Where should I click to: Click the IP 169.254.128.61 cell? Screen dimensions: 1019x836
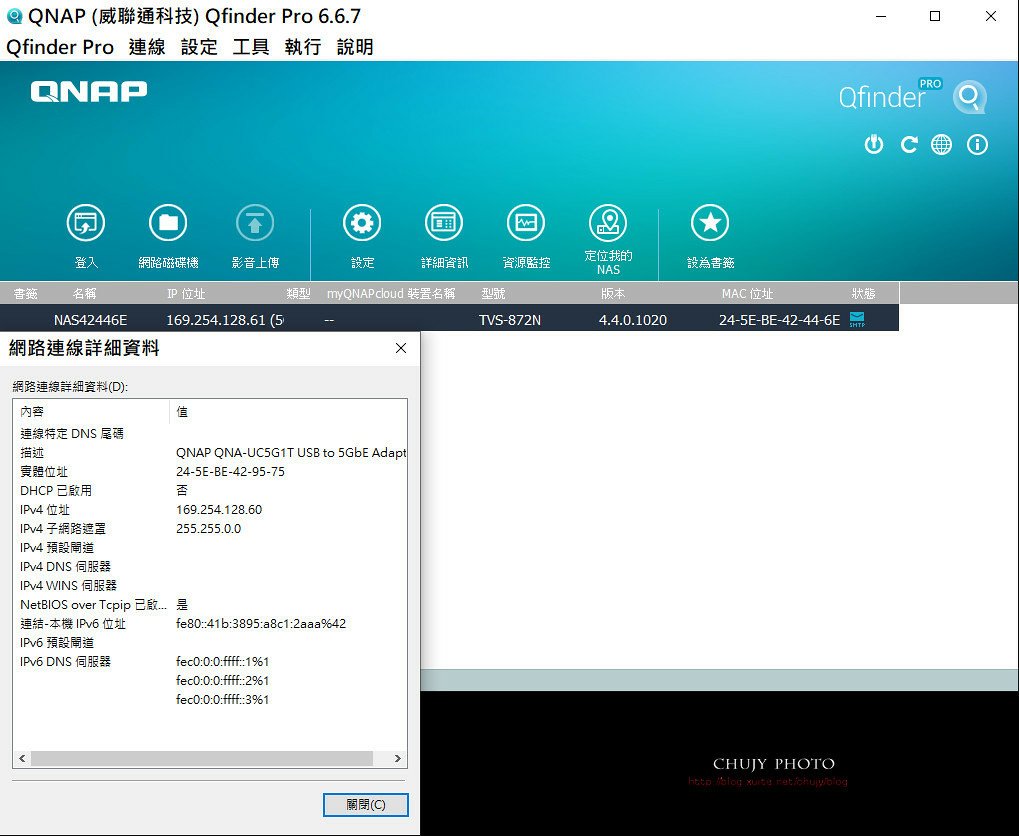(x=225, y=320)
